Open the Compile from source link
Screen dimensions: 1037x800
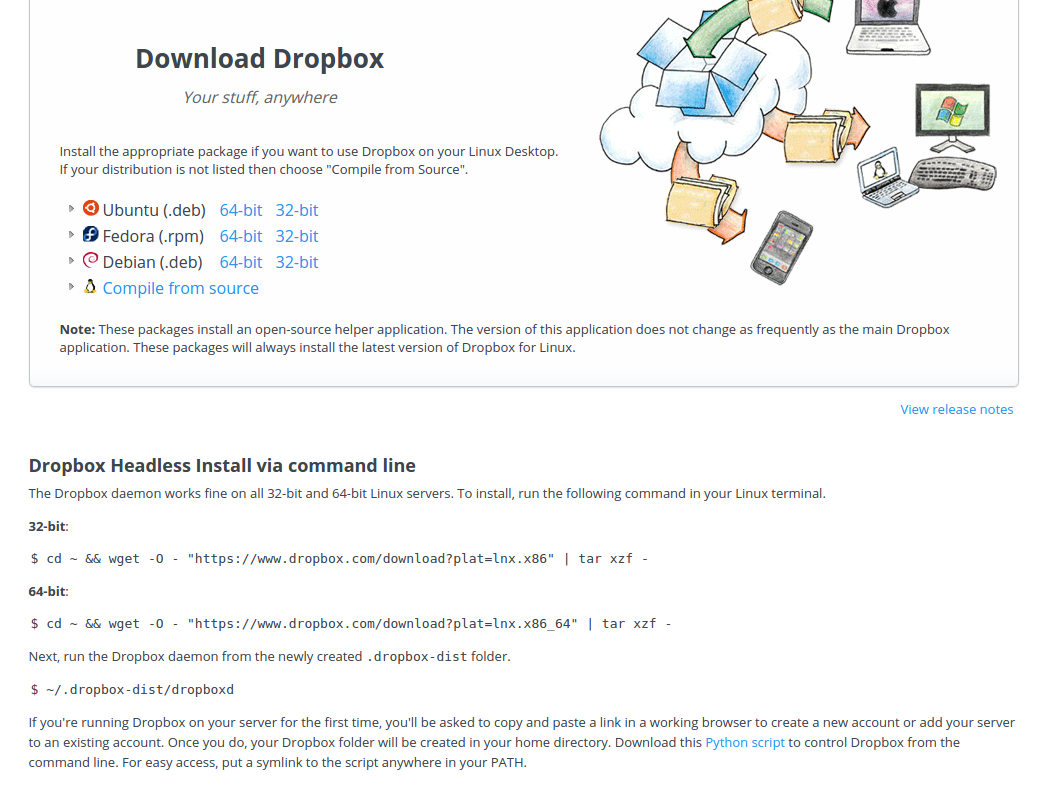pos(181,288)
